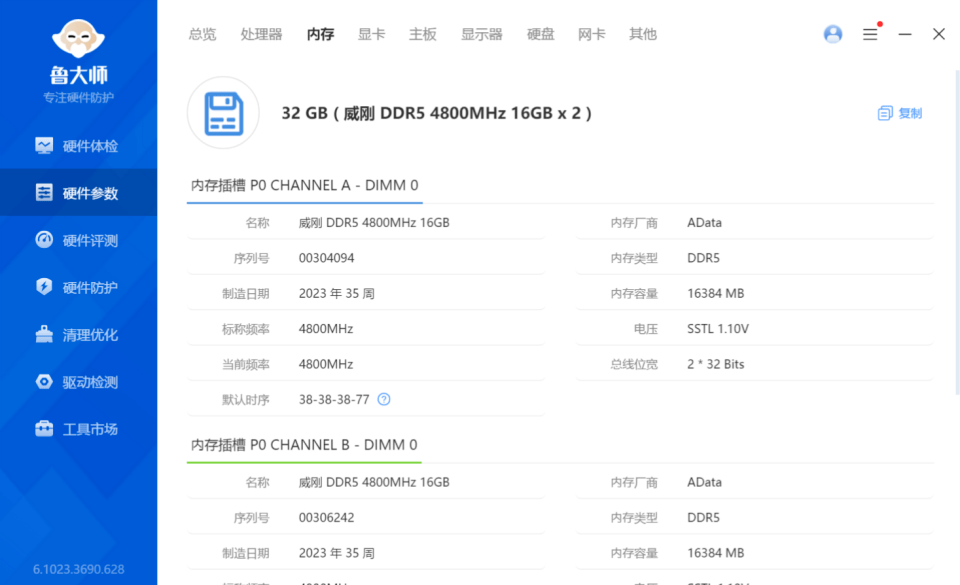Copy memory details using 复制

pyautogui.click(x=898, y=113)
